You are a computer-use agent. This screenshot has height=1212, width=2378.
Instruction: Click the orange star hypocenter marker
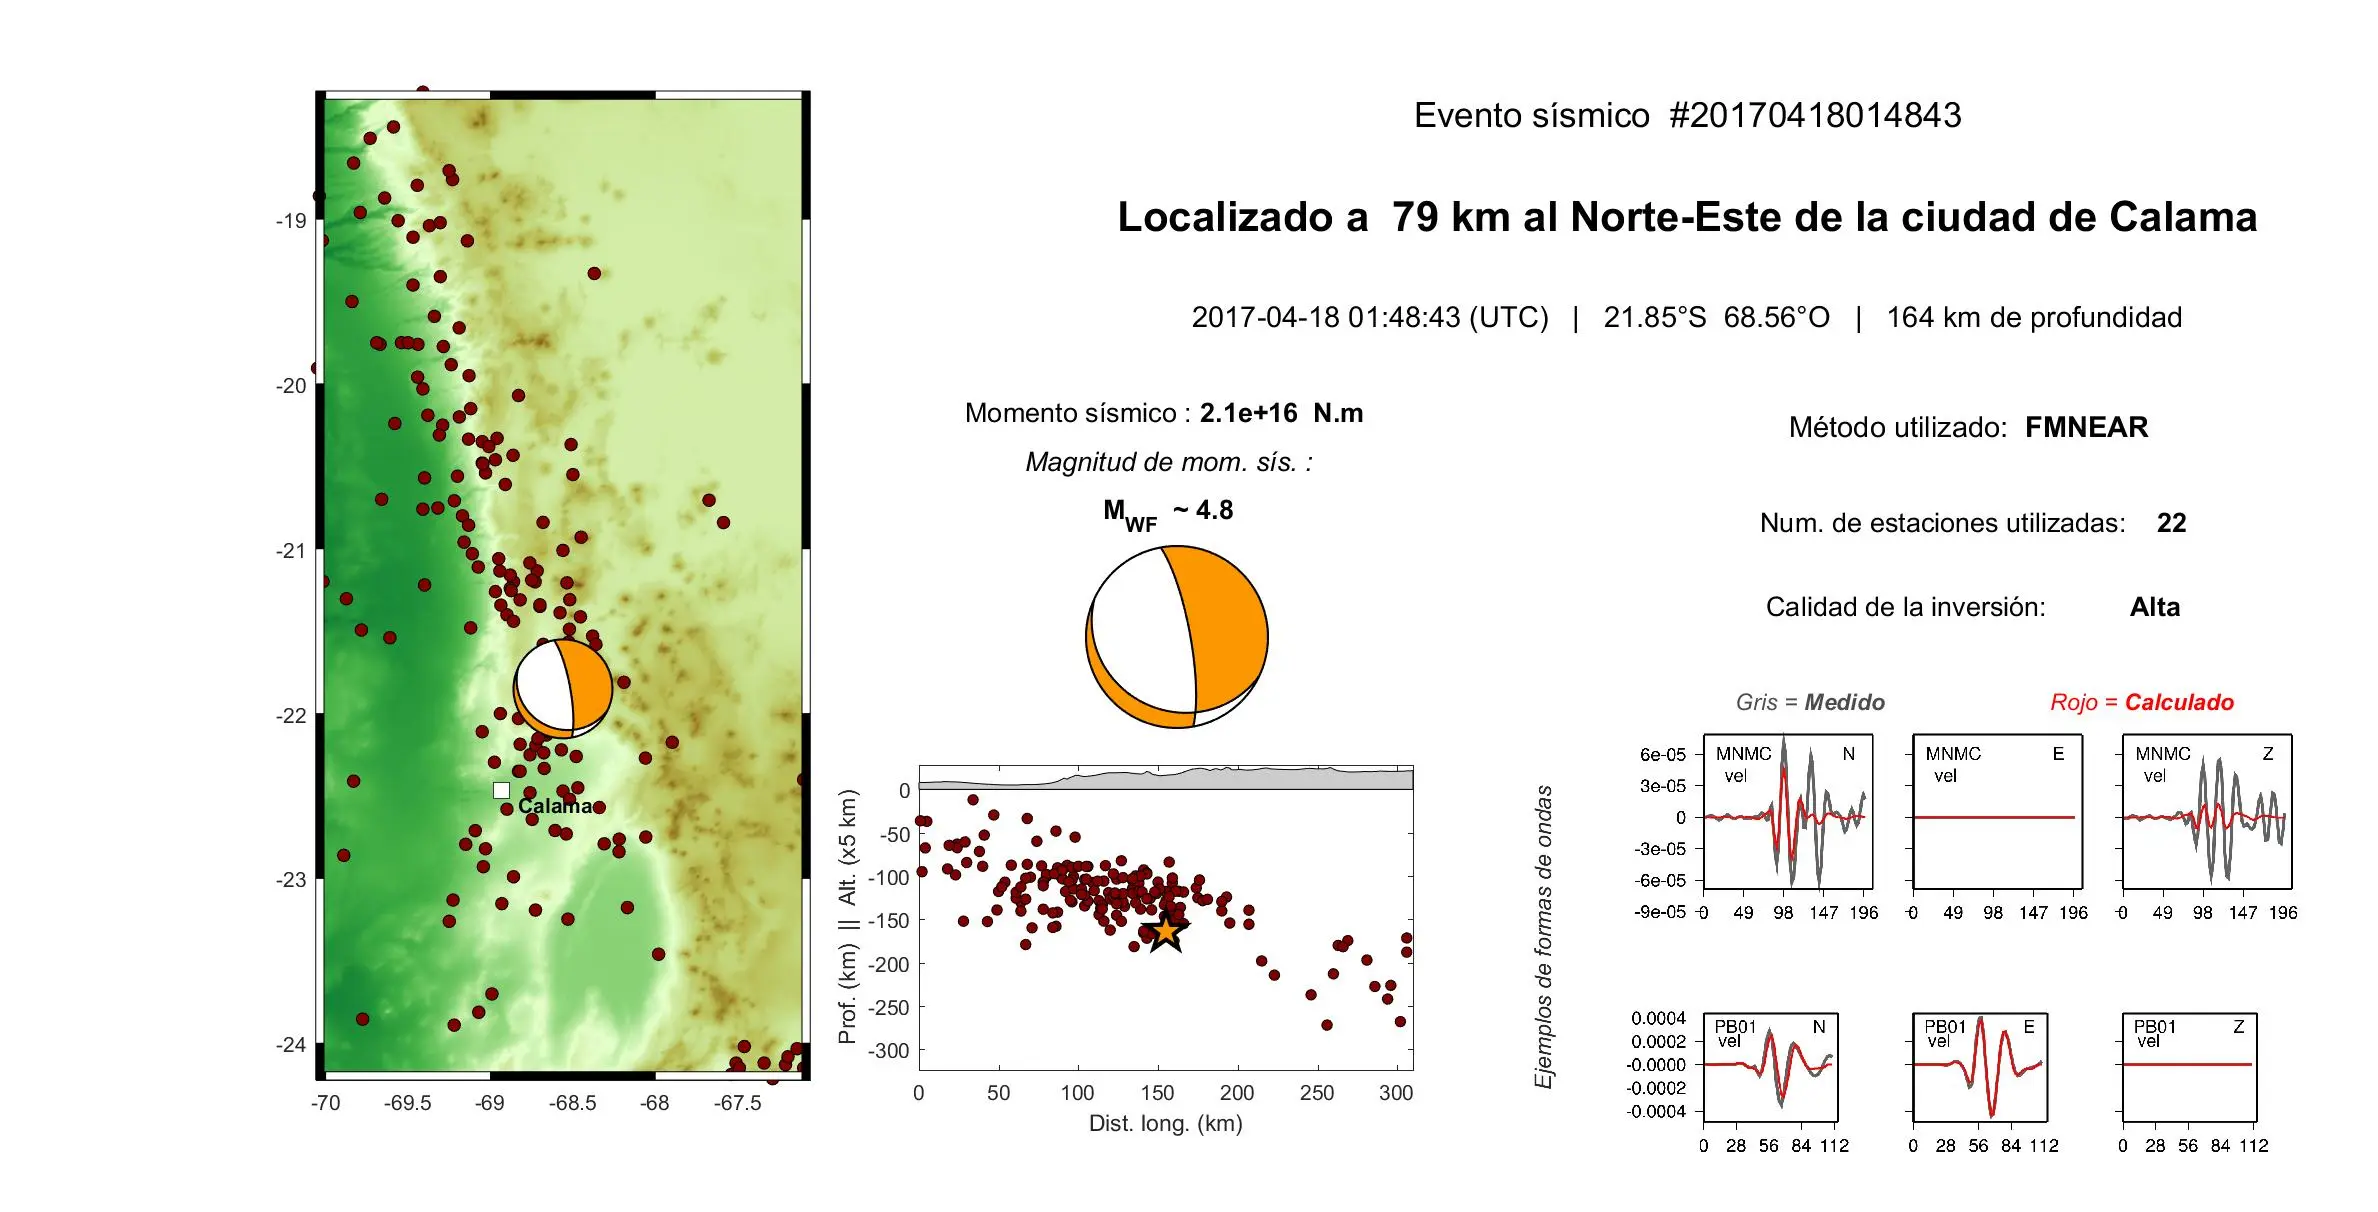coord(1166,931)
